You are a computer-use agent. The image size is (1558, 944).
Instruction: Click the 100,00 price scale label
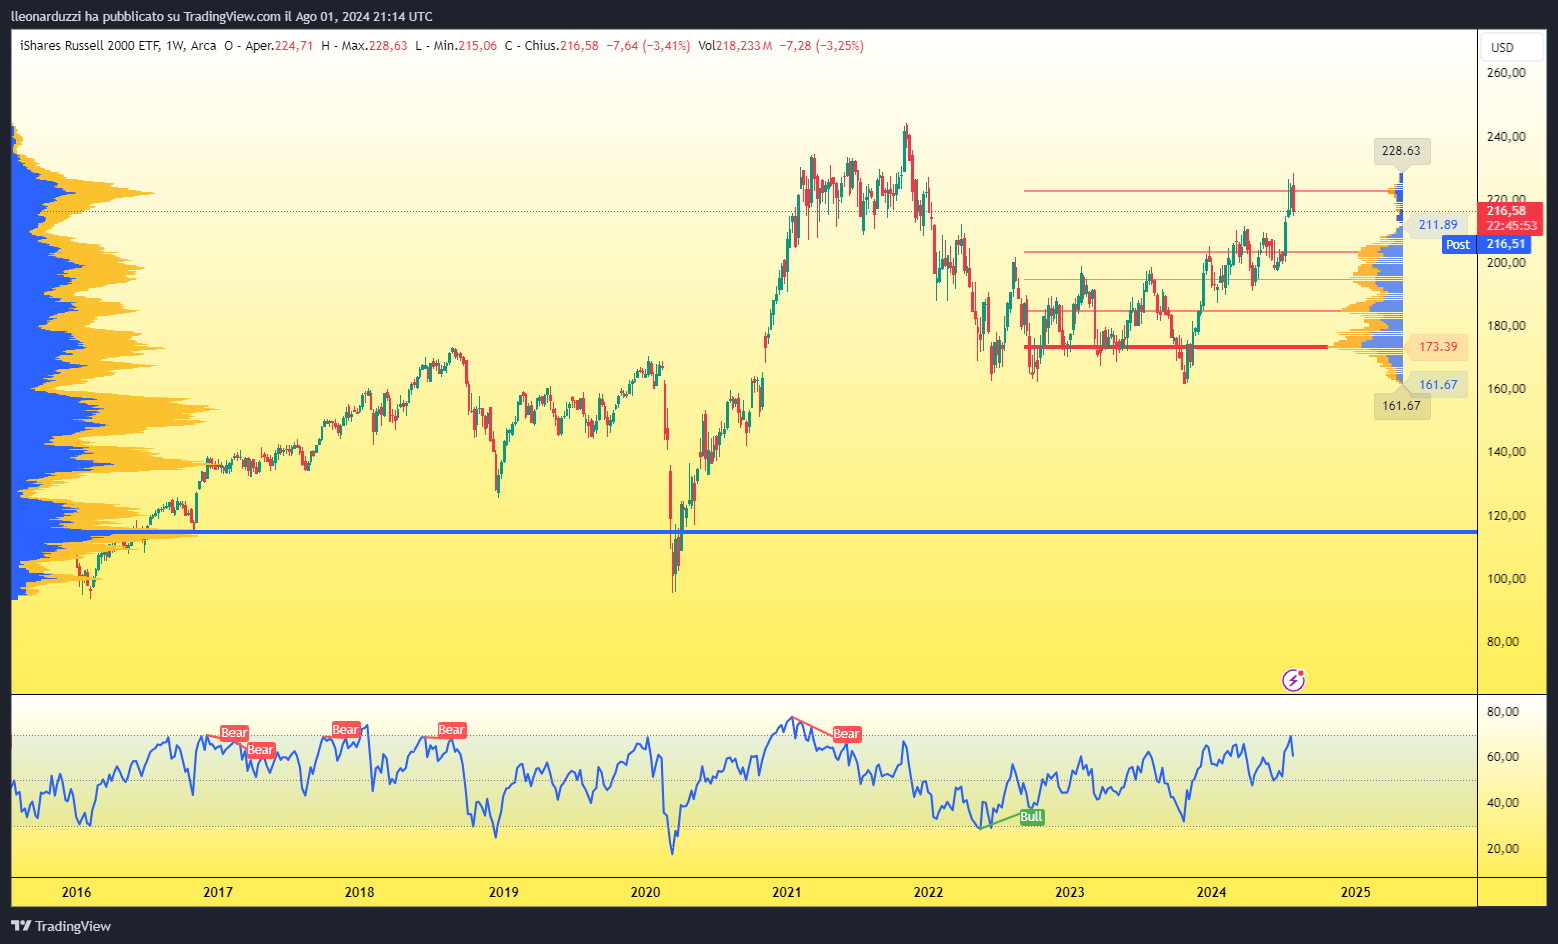point(1506,579)
